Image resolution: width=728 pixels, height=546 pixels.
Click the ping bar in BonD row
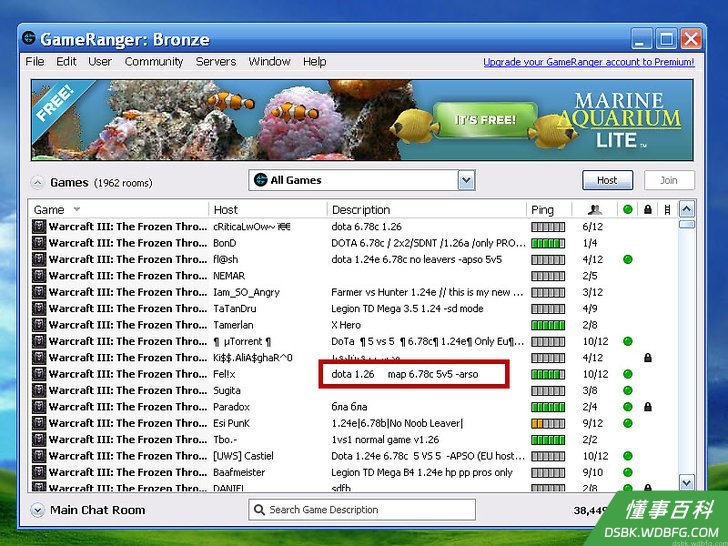coord(548,243)
